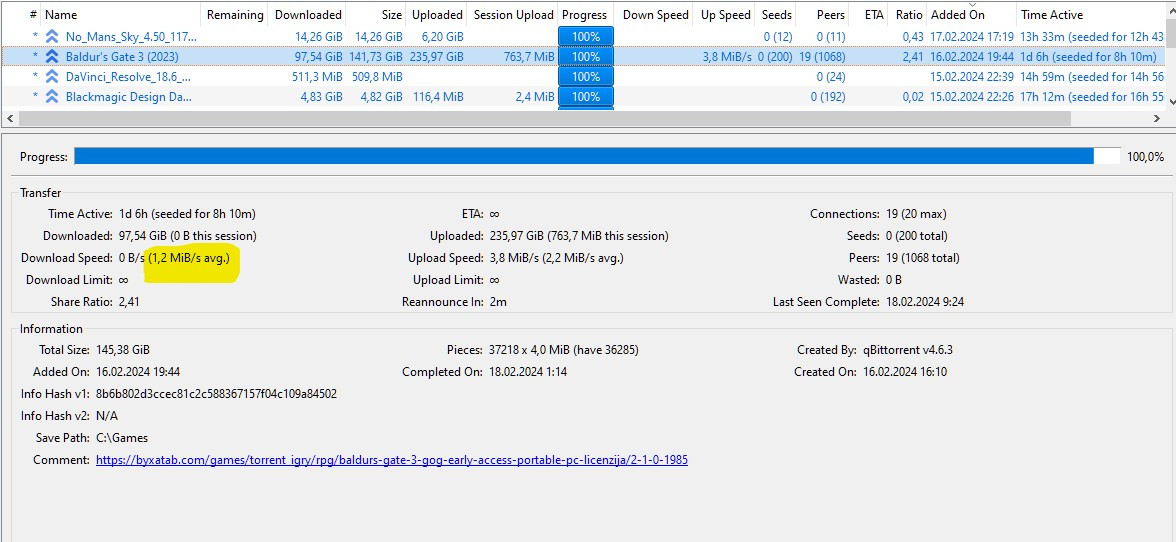
Task: Click the Info Hash v1 value text
Action: pyautogui.click(x=216, y=394)
